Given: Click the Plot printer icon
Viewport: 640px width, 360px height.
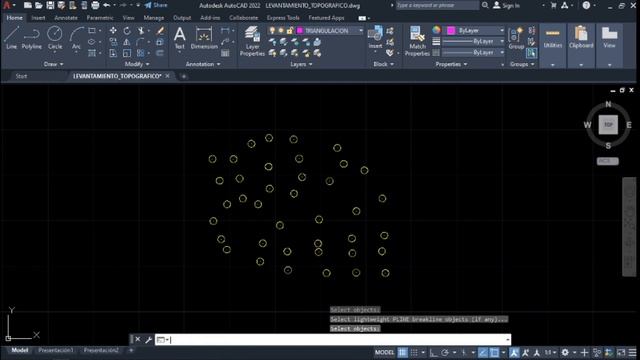Looking at the screenshot, I should 95,5.
